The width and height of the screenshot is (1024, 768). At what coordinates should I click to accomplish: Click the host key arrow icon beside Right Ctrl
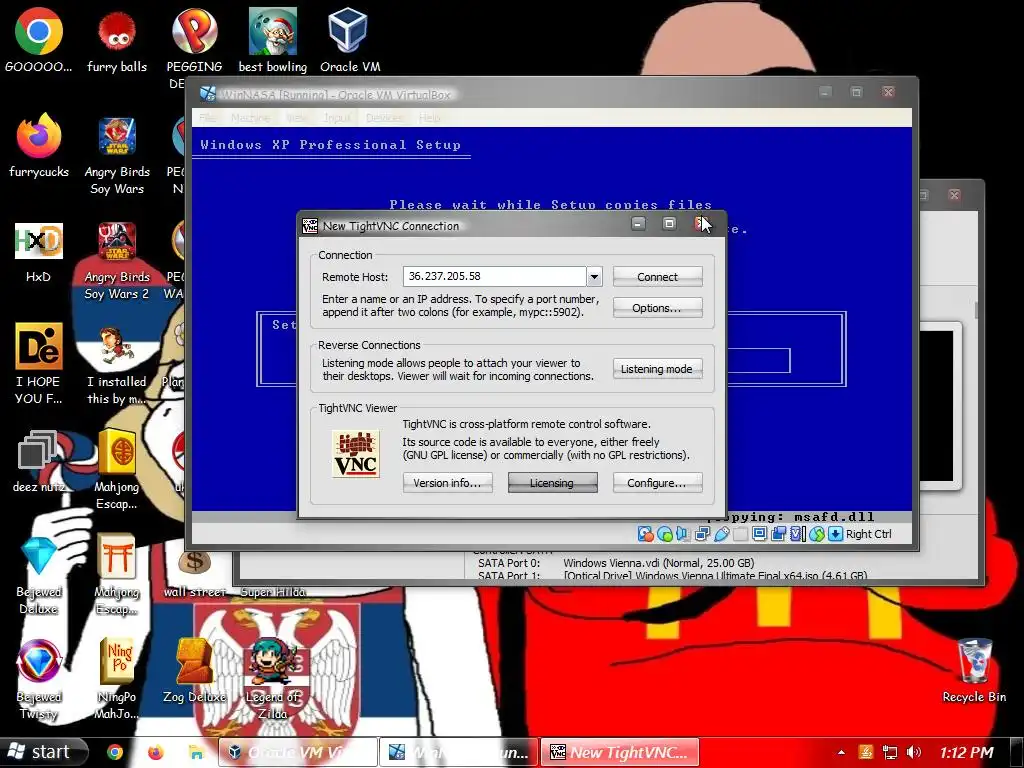click(x=835, y=534)
